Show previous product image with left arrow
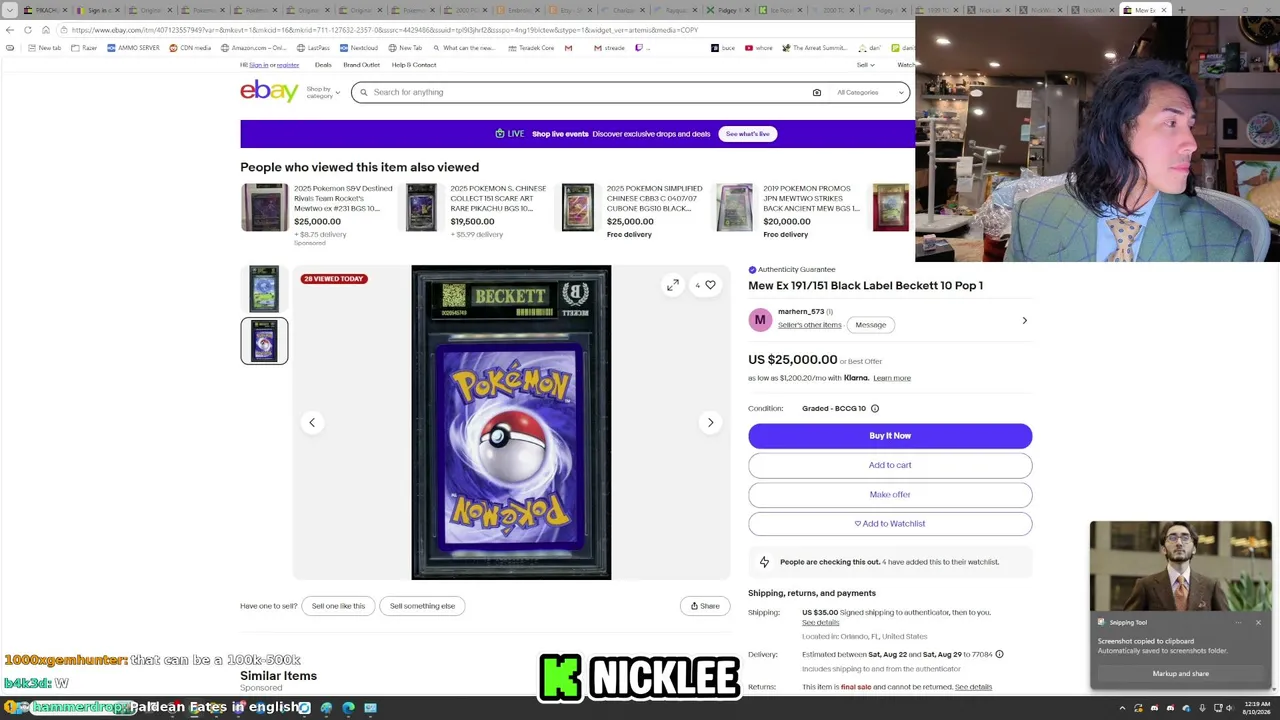The height and width of the screenshot is (720, 1280). [x=312, y=422]
